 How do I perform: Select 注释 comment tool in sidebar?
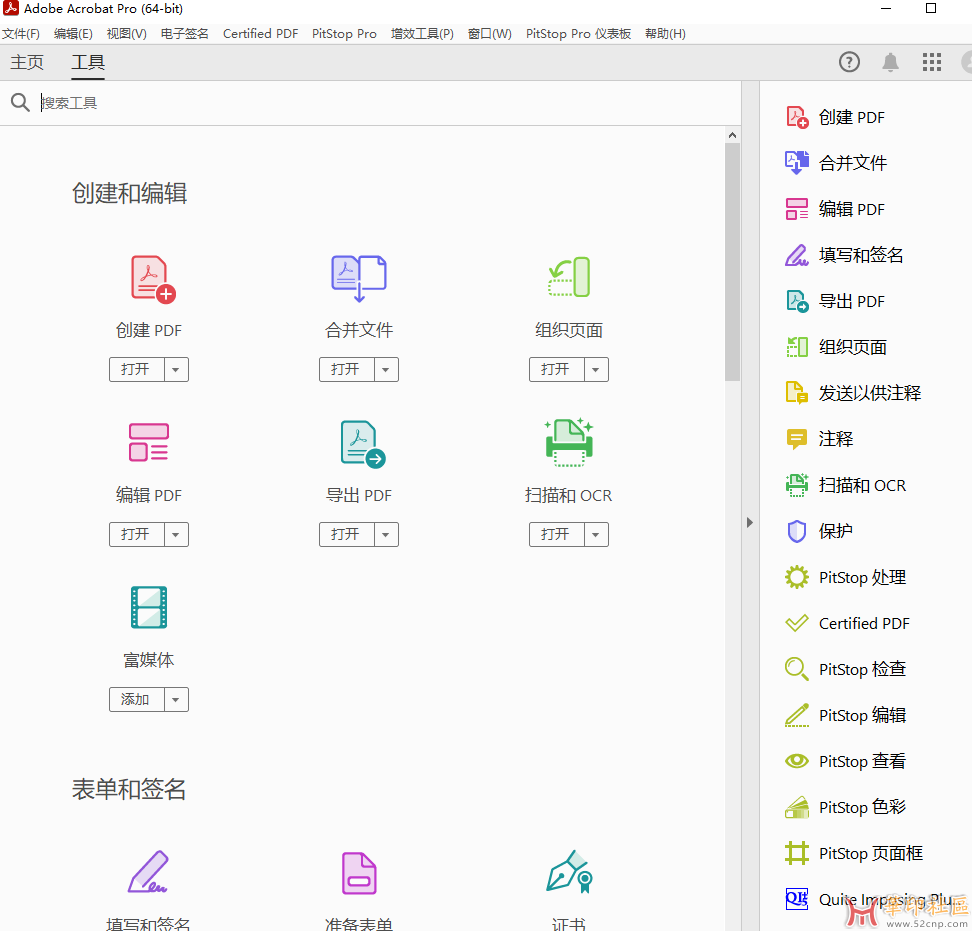tap(819, 439)
